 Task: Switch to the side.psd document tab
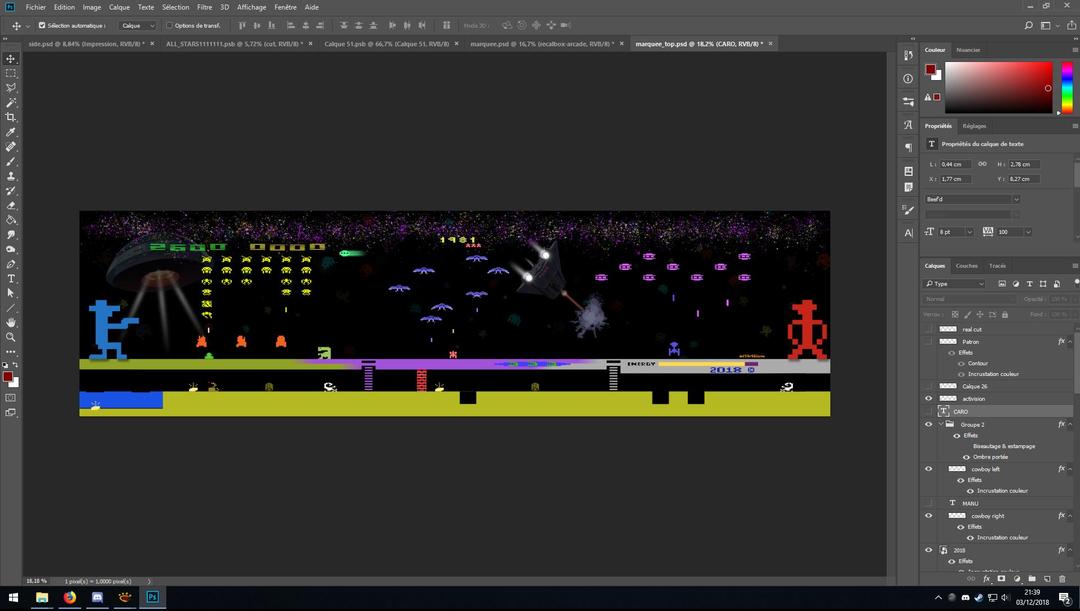tap(86, 43)
